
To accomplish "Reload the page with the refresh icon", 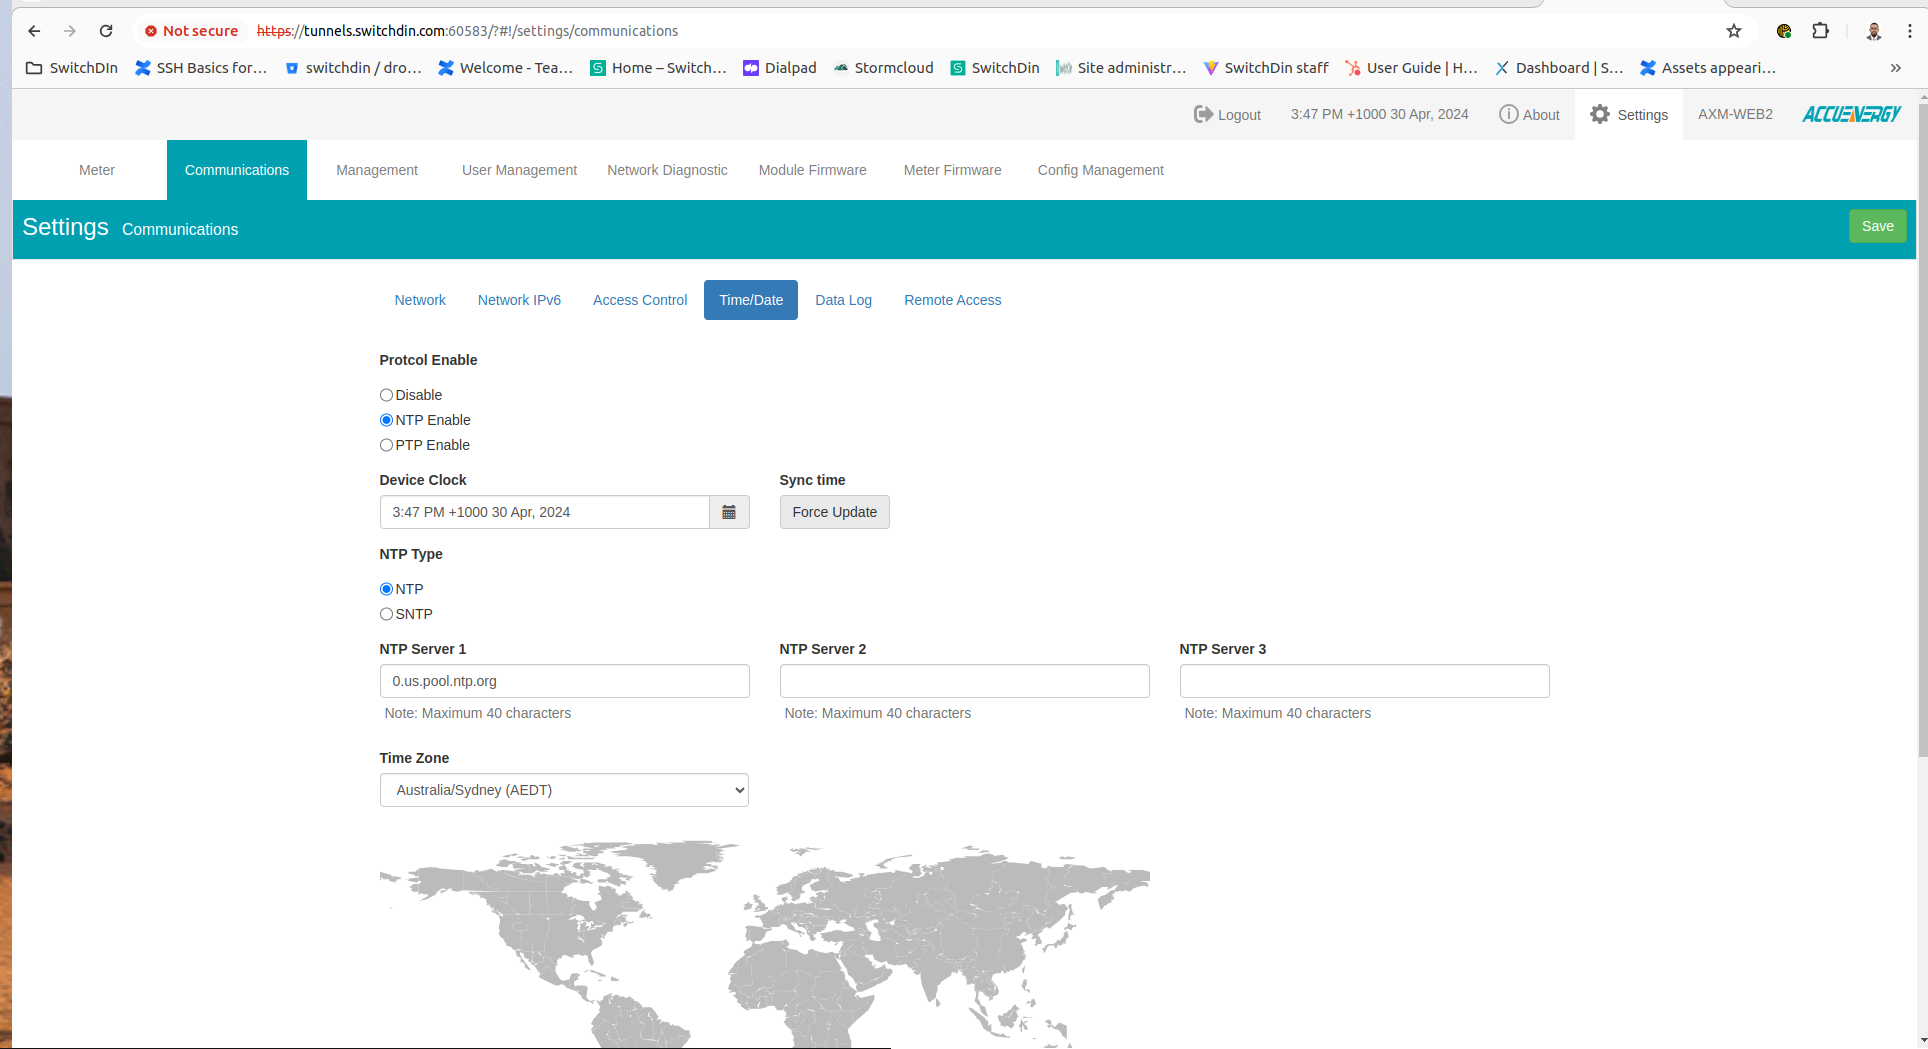I will [106, 31].
